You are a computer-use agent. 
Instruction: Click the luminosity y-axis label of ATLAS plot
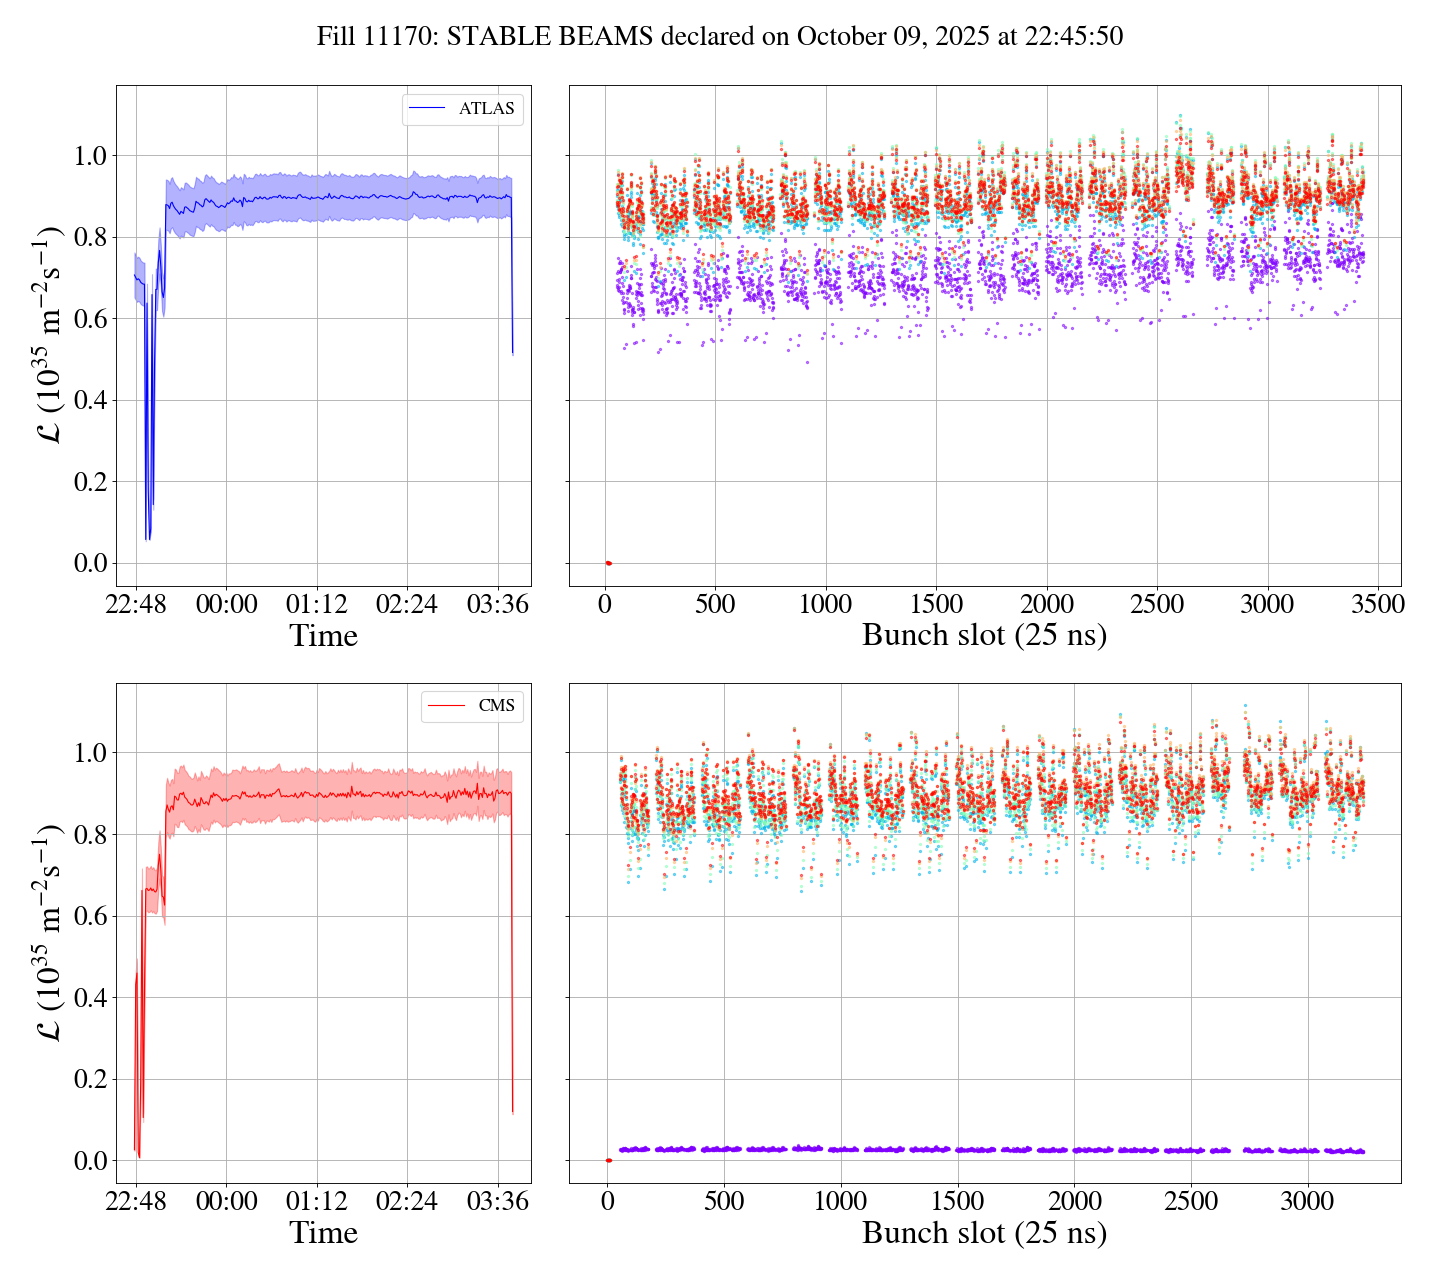[47, 335]
